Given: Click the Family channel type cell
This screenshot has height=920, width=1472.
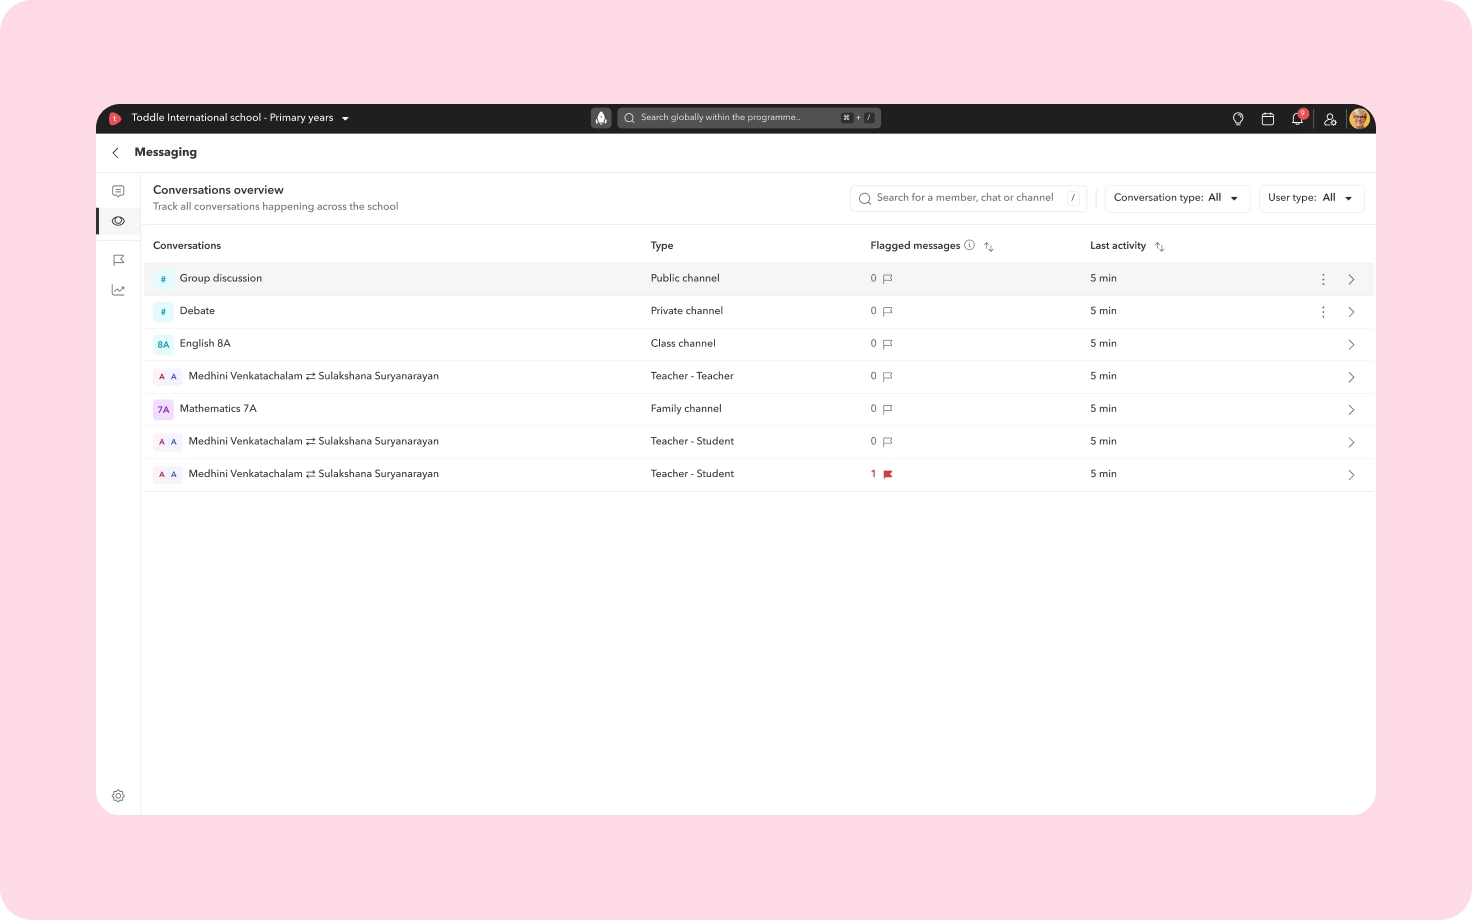Looking at the screenshot, I should 686,408.
